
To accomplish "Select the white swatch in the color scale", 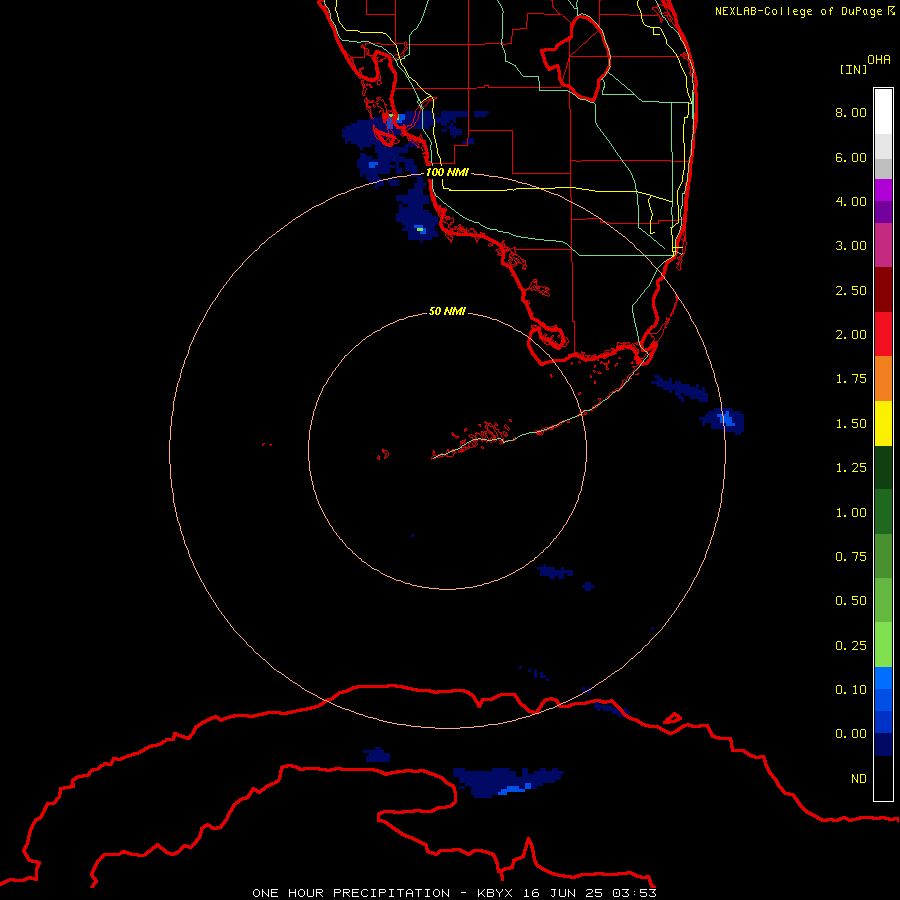I will 883,111.
